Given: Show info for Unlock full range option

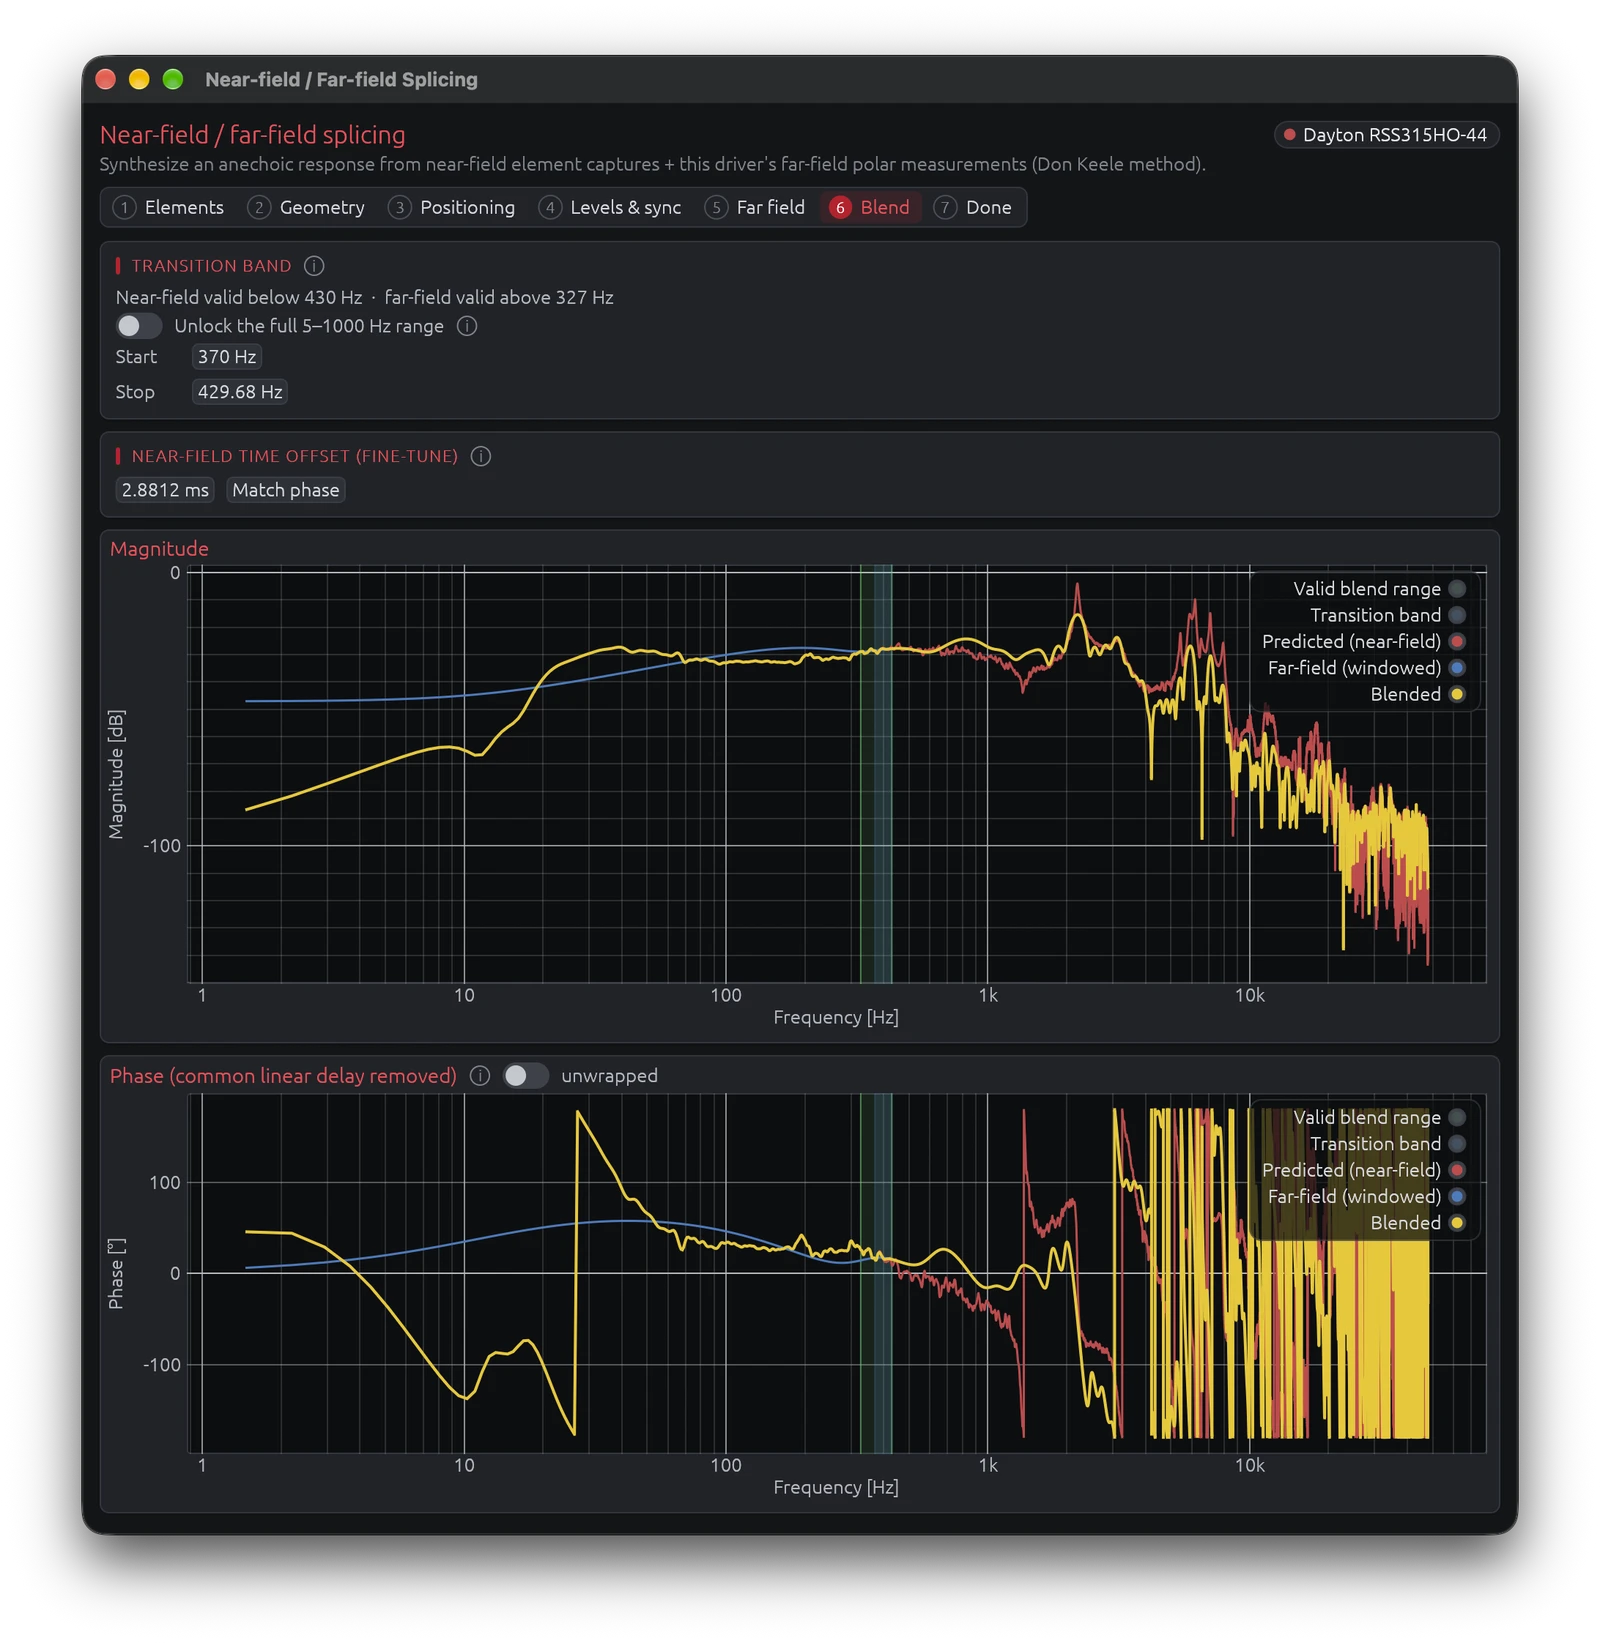Looking at the screenshot, I should (x=467, y=326).
